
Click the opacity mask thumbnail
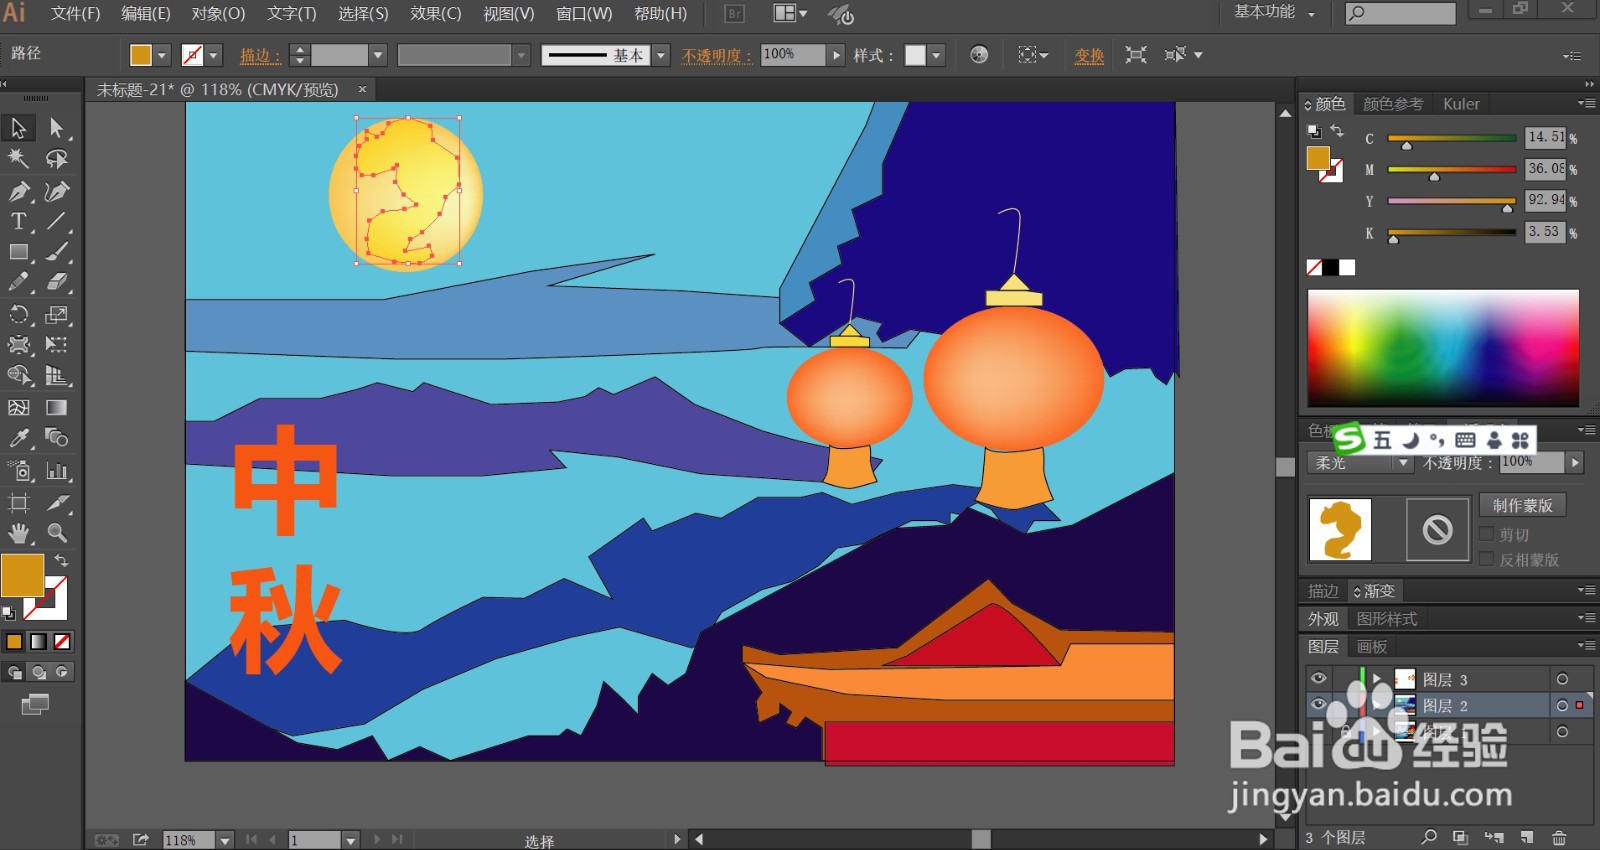[x=1438, y=529]
